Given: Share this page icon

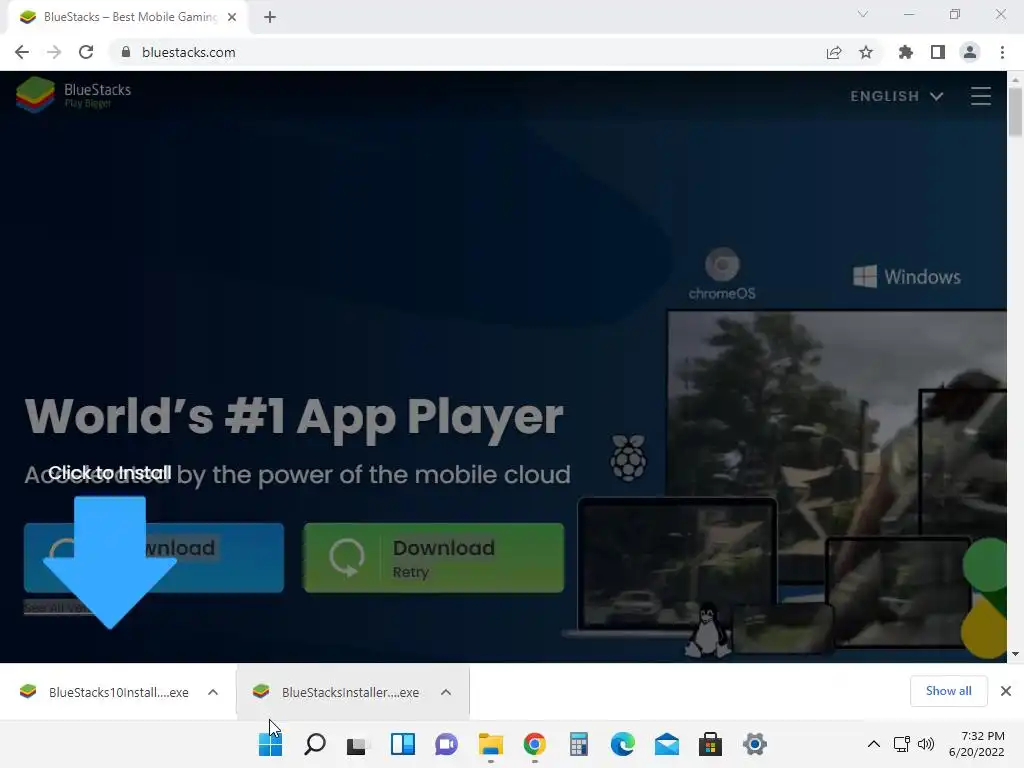Looking at the screenshot, I should tap(834, 52).
